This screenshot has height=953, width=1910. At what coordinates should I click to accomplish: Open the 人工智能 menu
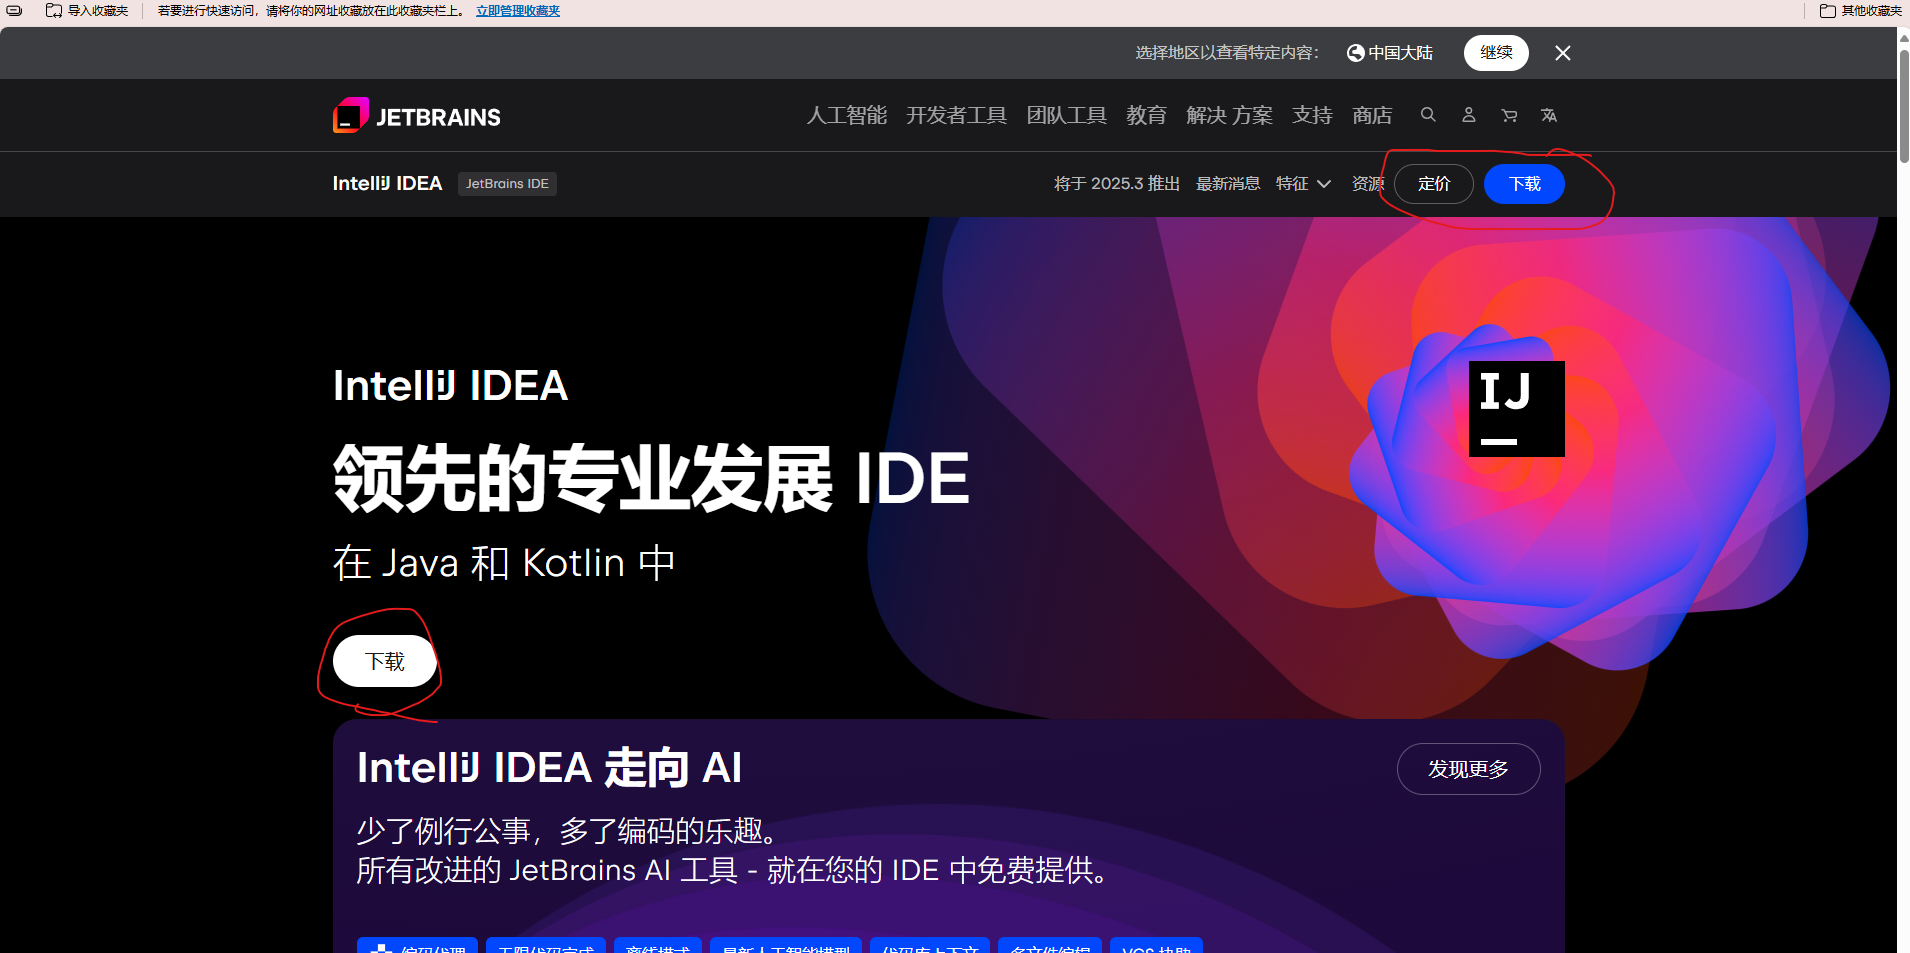847,116
